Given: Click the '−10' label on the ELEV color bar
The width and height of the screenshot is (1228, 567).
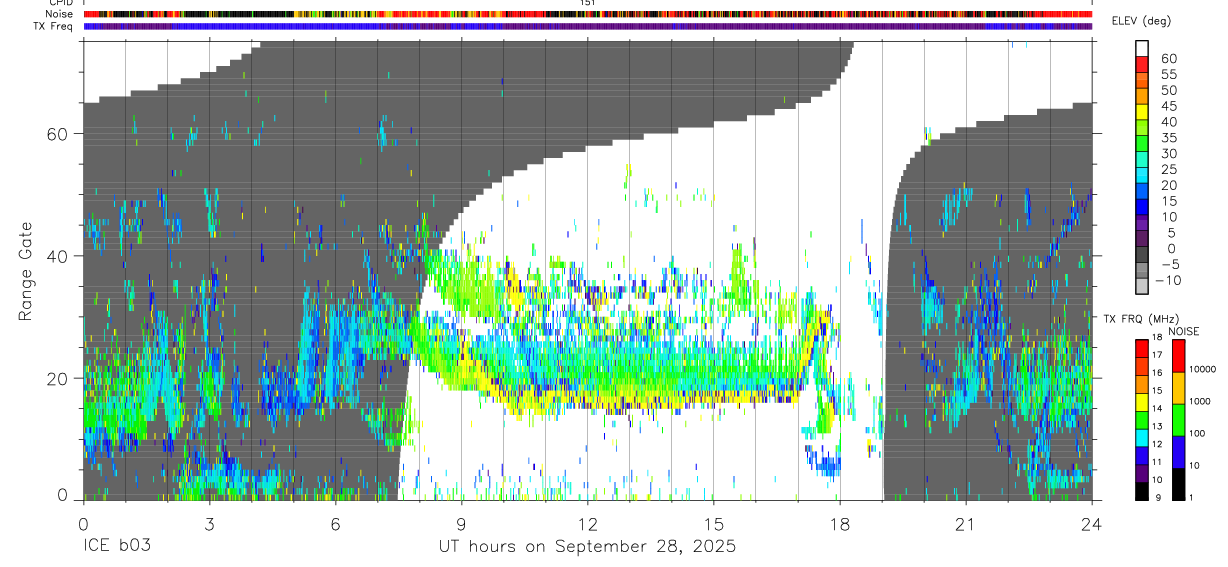Looking at the screenshot, I should (1169, 280).
